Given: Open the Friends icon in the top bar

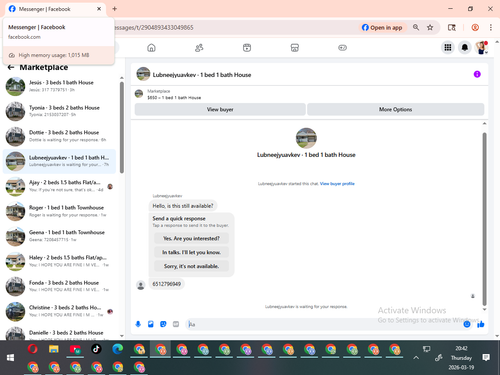Looking at the screenshot, I should coord(199,48).
